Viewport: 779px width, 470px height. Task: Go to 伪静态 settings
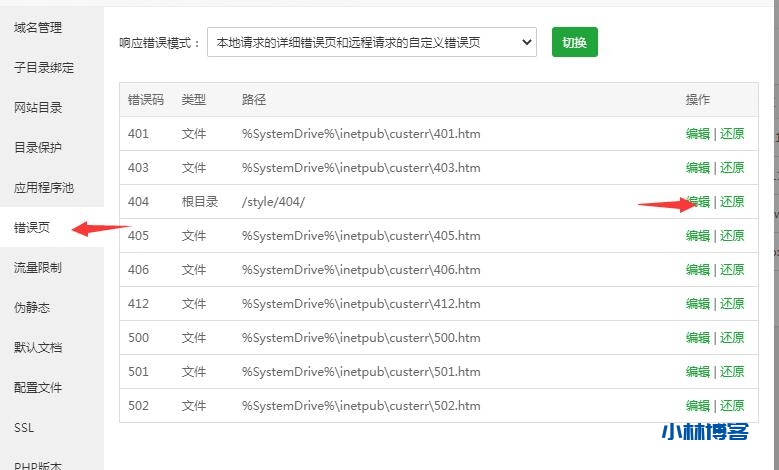pyautogui.click(x=32, y=307)
